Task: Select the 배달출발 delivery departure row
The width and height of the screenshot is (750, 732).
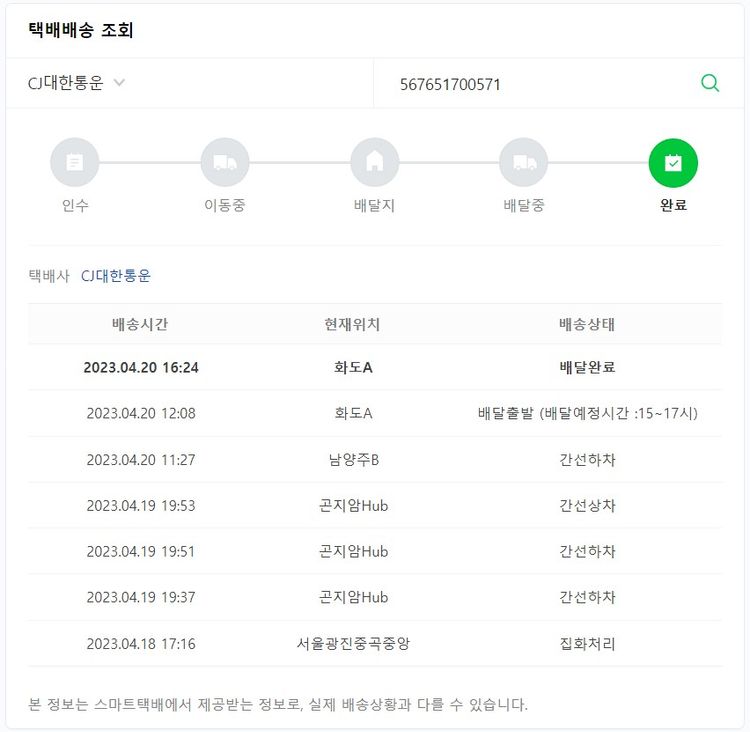Action: pyautogui.click(x=587, y=413)
